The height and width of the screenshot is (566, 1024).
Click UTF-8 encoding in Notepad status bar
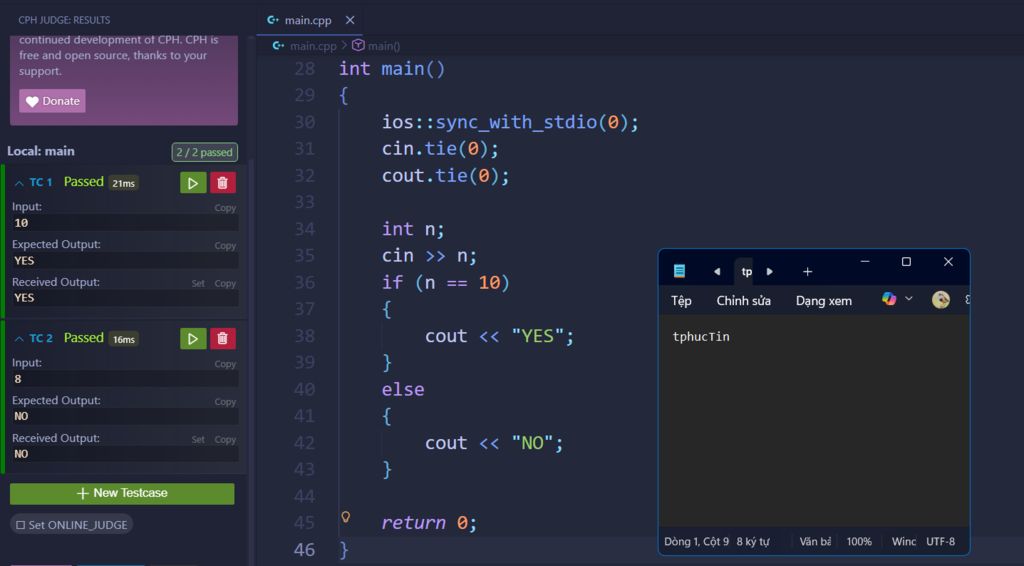coord(940,542)
